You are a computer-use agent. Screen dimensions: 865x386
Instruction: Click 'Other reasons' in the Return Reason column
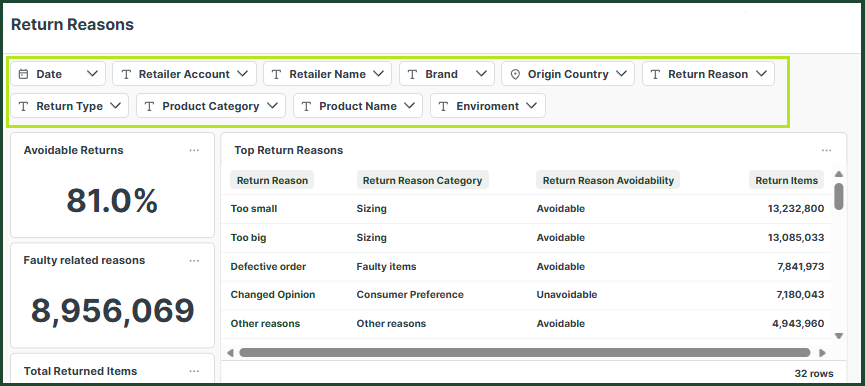[x=265, y=324]
